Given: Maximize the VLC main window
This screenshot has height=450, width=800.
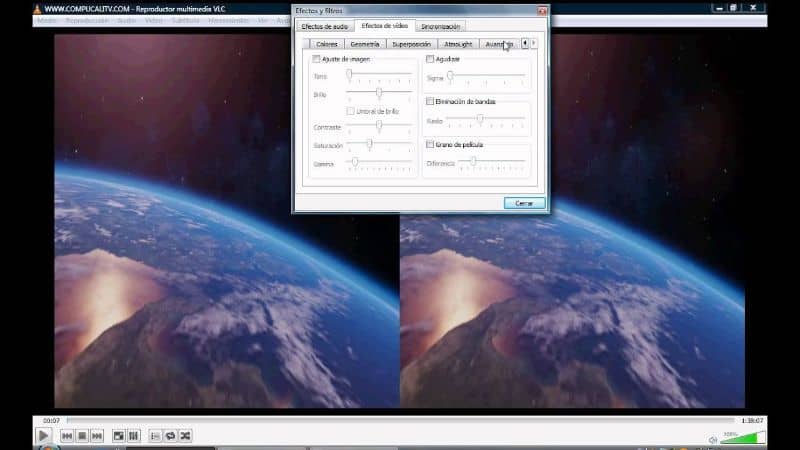Looking at the screenshot, I should [733, 8].
